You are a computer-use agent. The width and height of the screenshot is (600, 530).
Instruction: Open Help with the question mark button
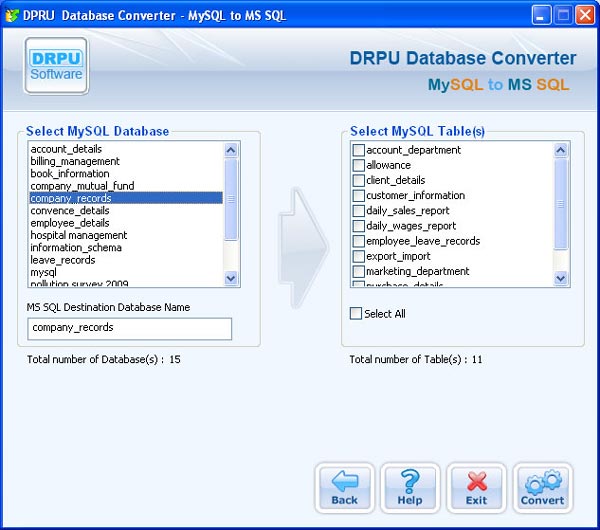coord(410,488)
